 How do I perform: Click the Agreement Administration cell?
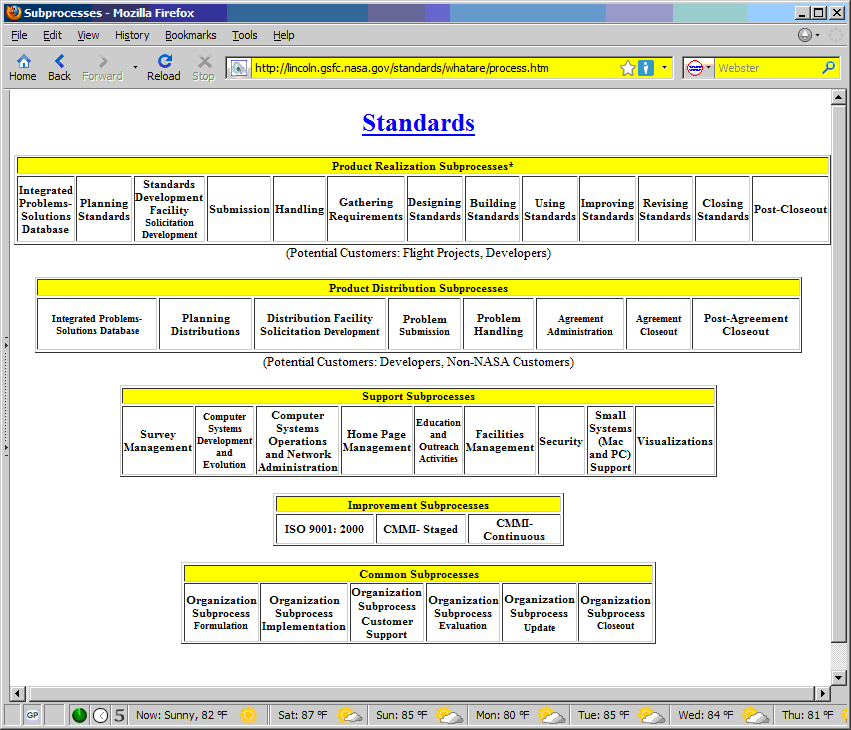click(x=580, y=324)
